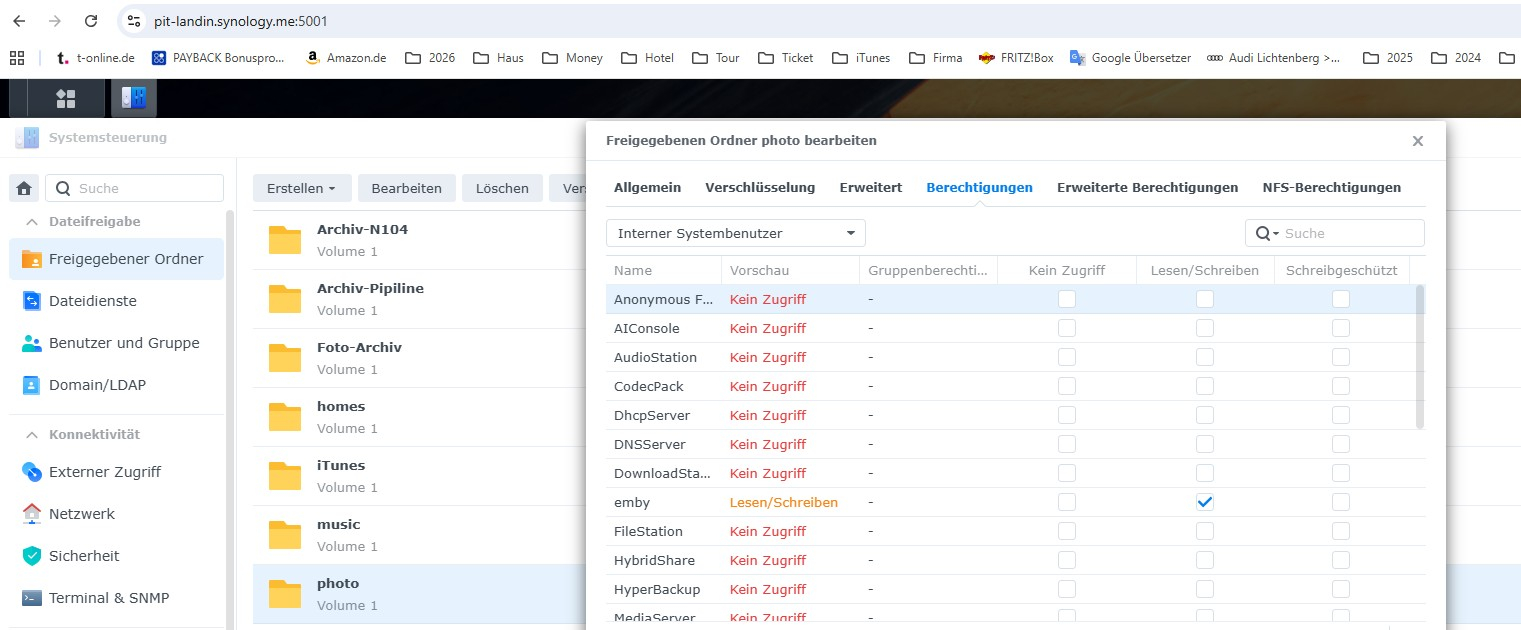Switch to the Verschlüsselung tab

click(x=759, y=187)
